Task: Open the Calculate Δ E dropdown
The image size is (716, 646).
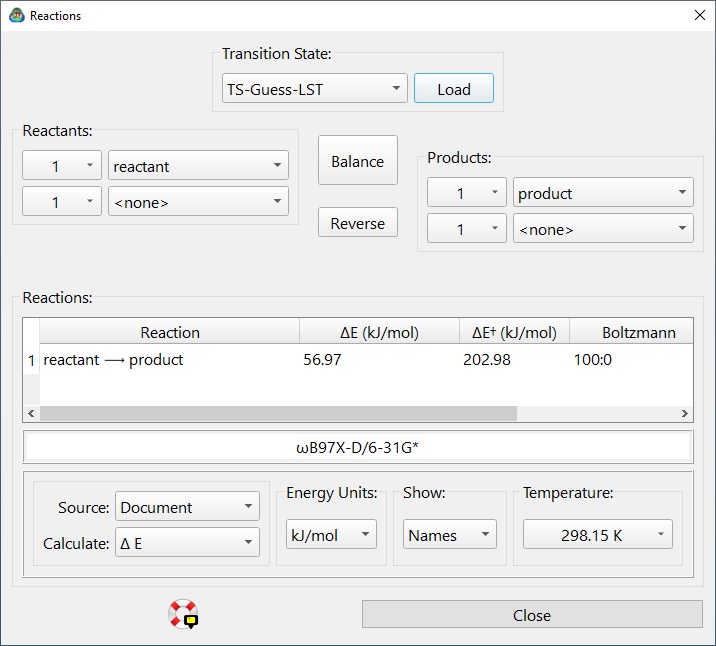Action: pos(187,542)
